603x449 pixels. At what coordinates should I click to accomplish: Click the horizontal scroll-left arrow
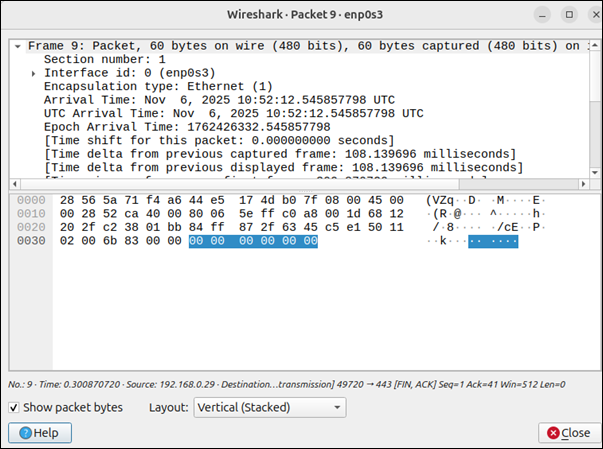coord(15,184)
